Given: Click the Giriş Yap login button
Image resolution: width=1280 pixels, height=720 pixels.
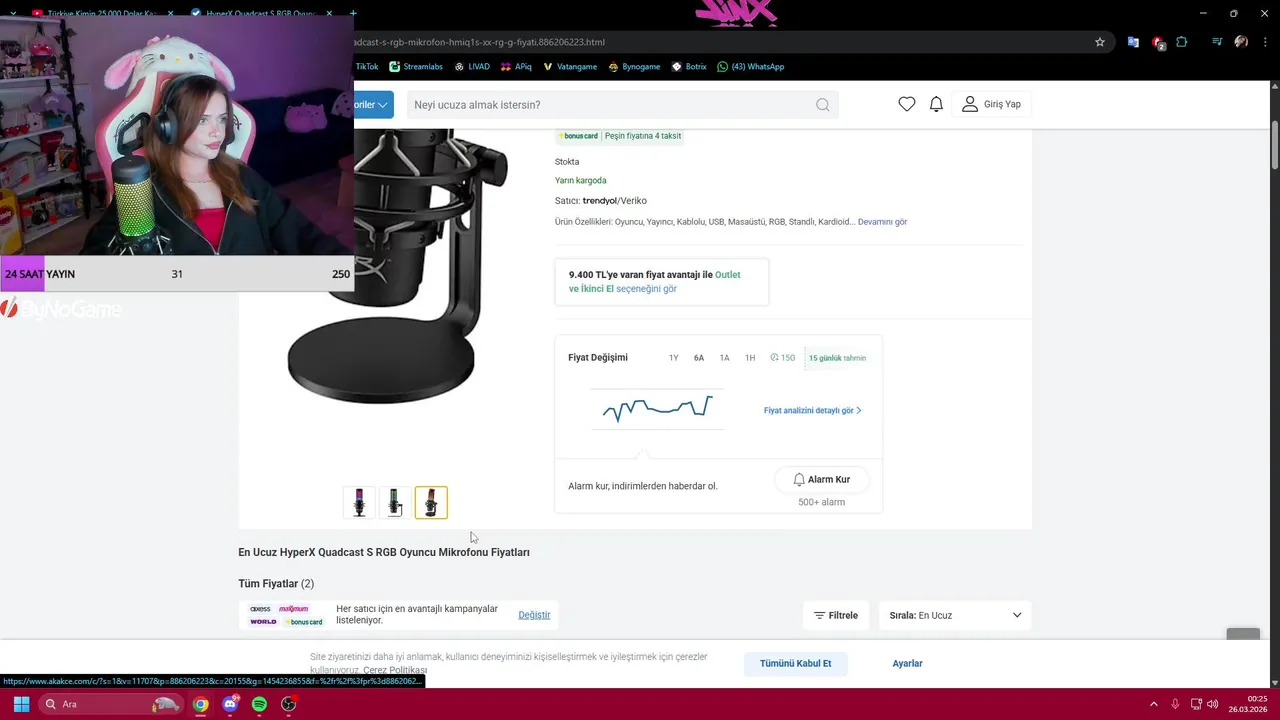Looking at the screenshot, I should point(991,104).
